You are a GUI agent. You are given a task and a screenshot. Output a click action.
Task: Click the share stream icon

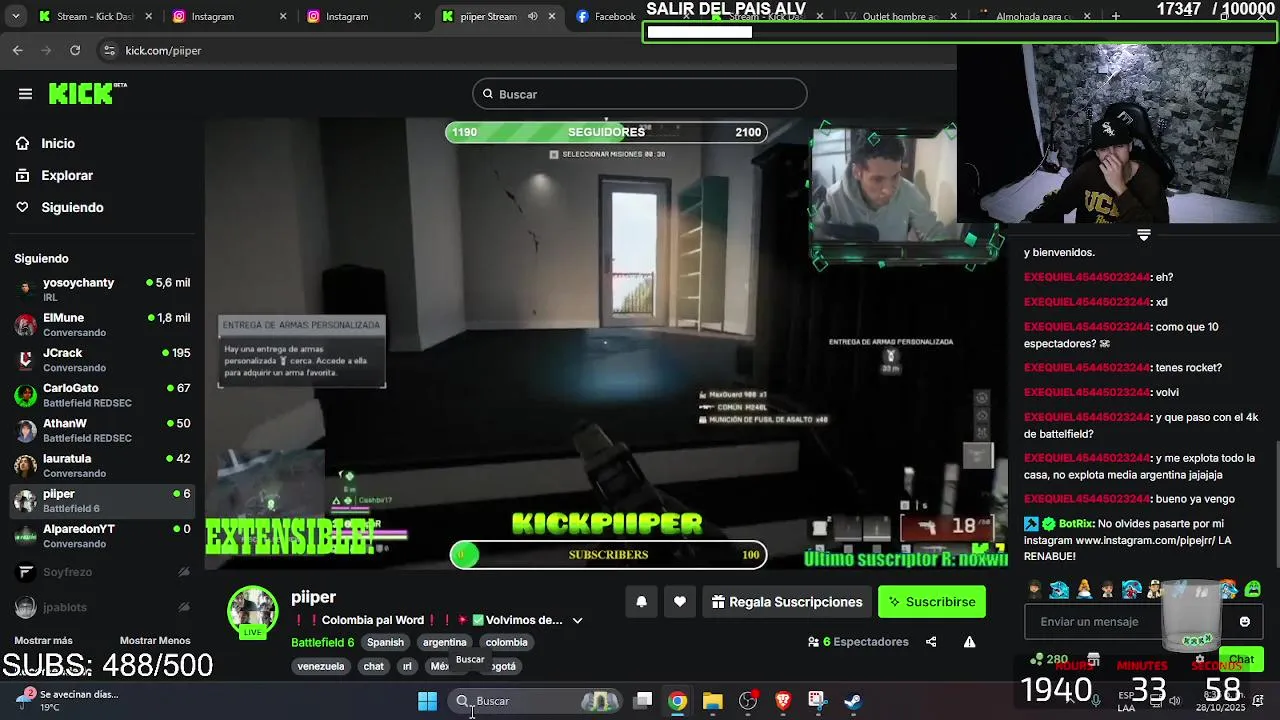point(931,642)
